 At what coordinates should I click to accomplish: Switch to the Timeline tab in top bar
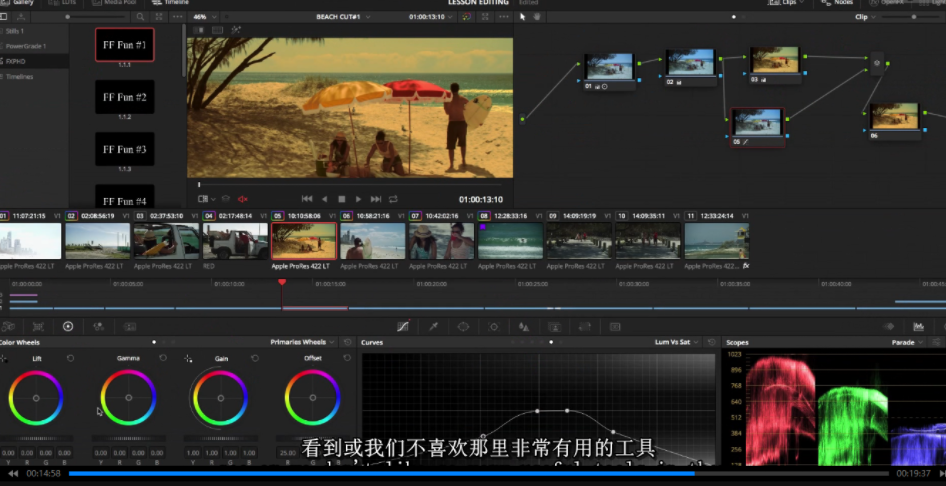coord(171,2)
